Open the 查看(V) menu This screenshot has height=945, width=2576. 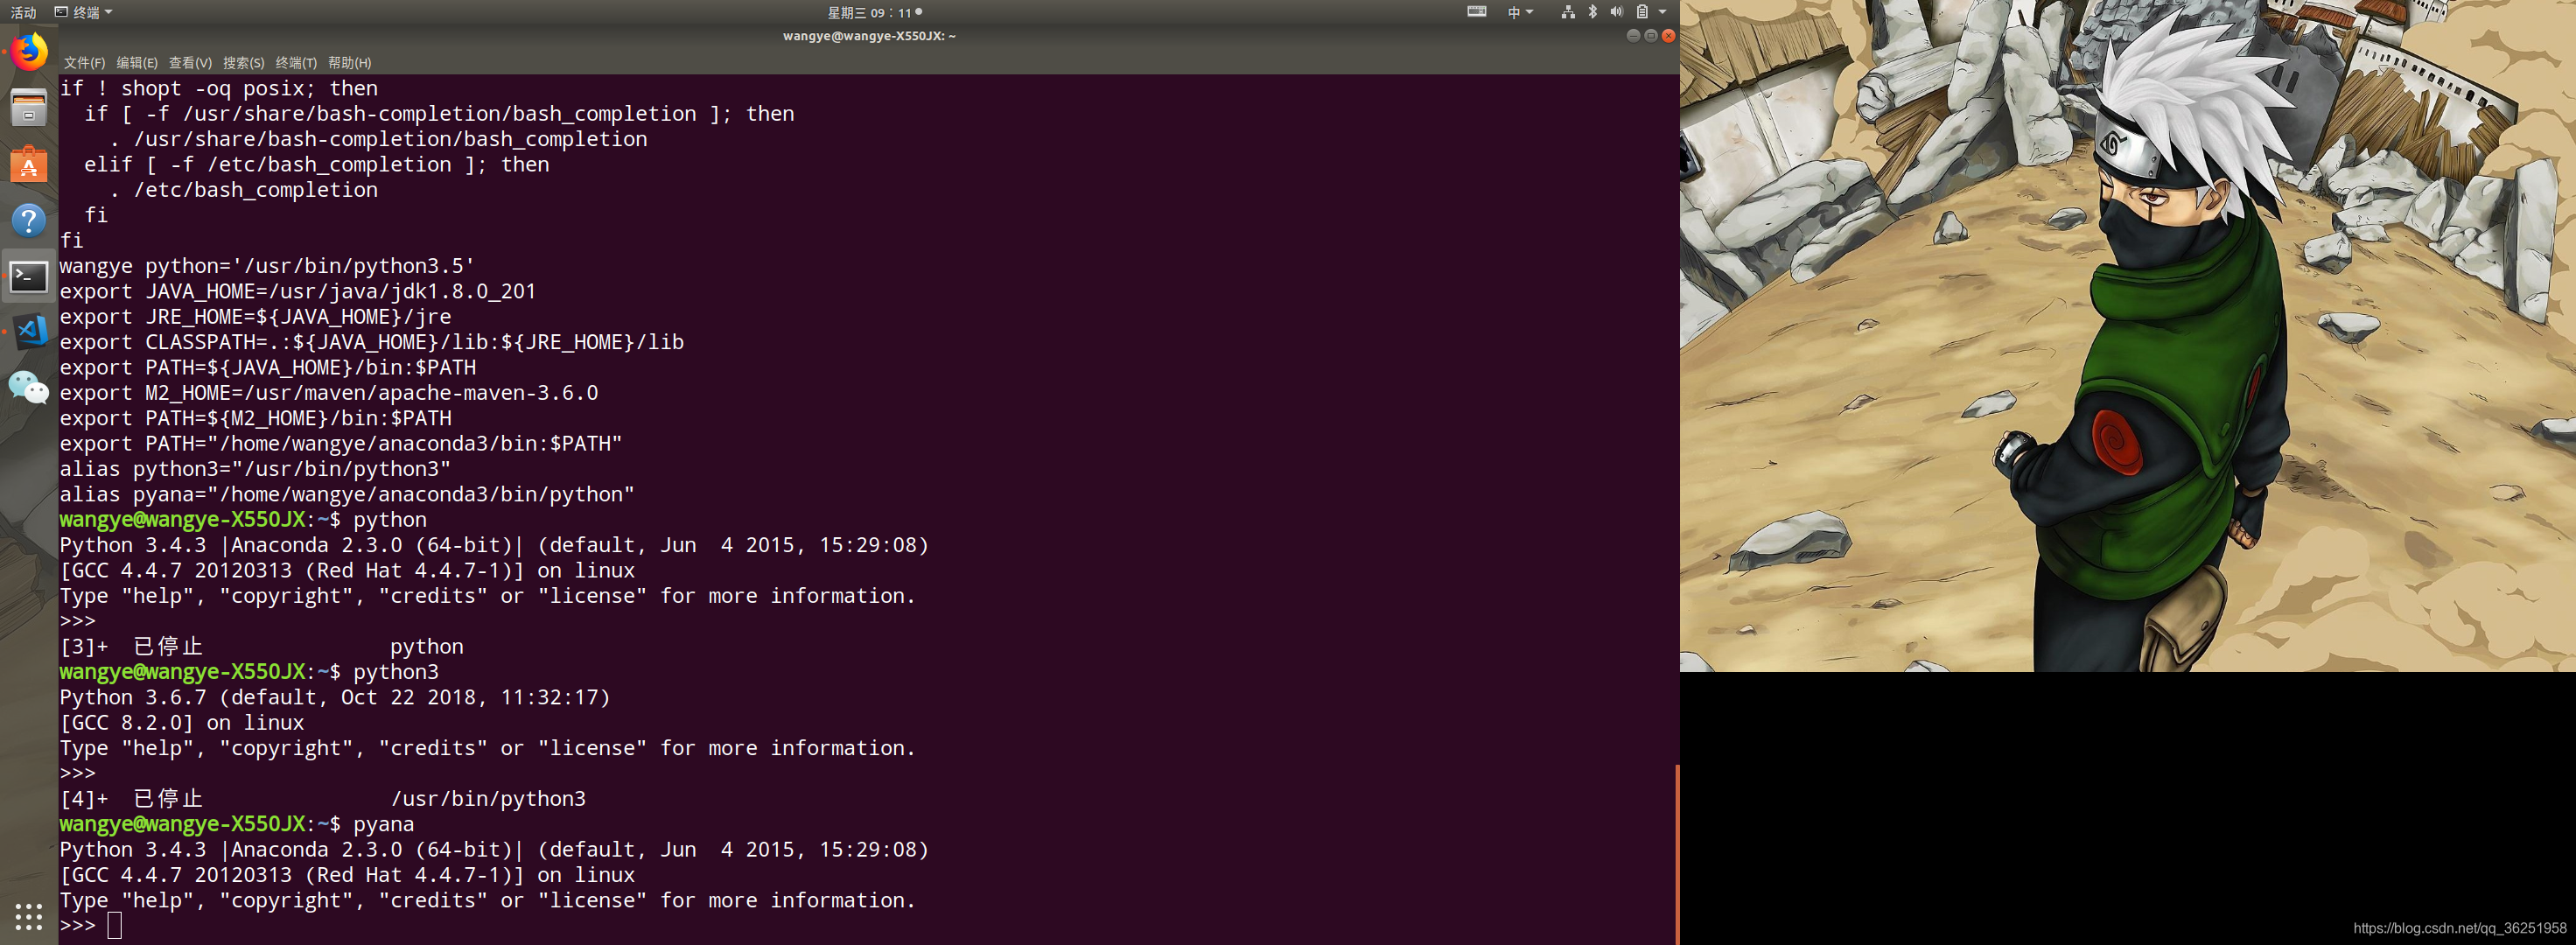pos(190,62)
